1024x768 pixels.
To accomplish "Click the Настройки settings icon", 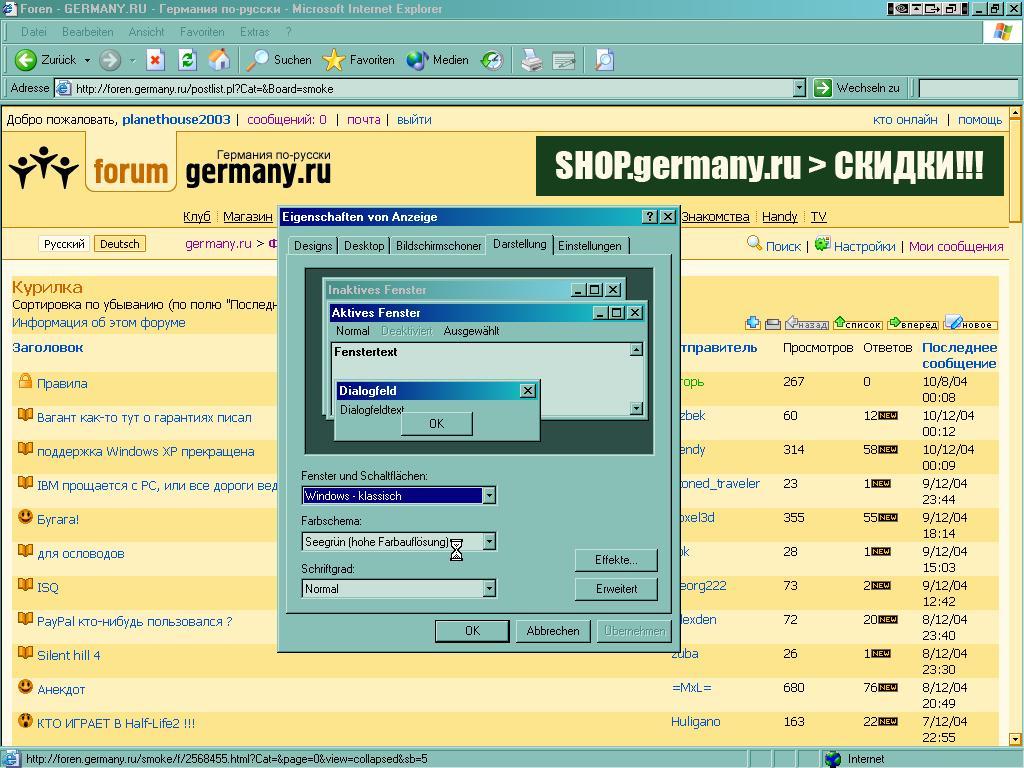I will [823, 244].
